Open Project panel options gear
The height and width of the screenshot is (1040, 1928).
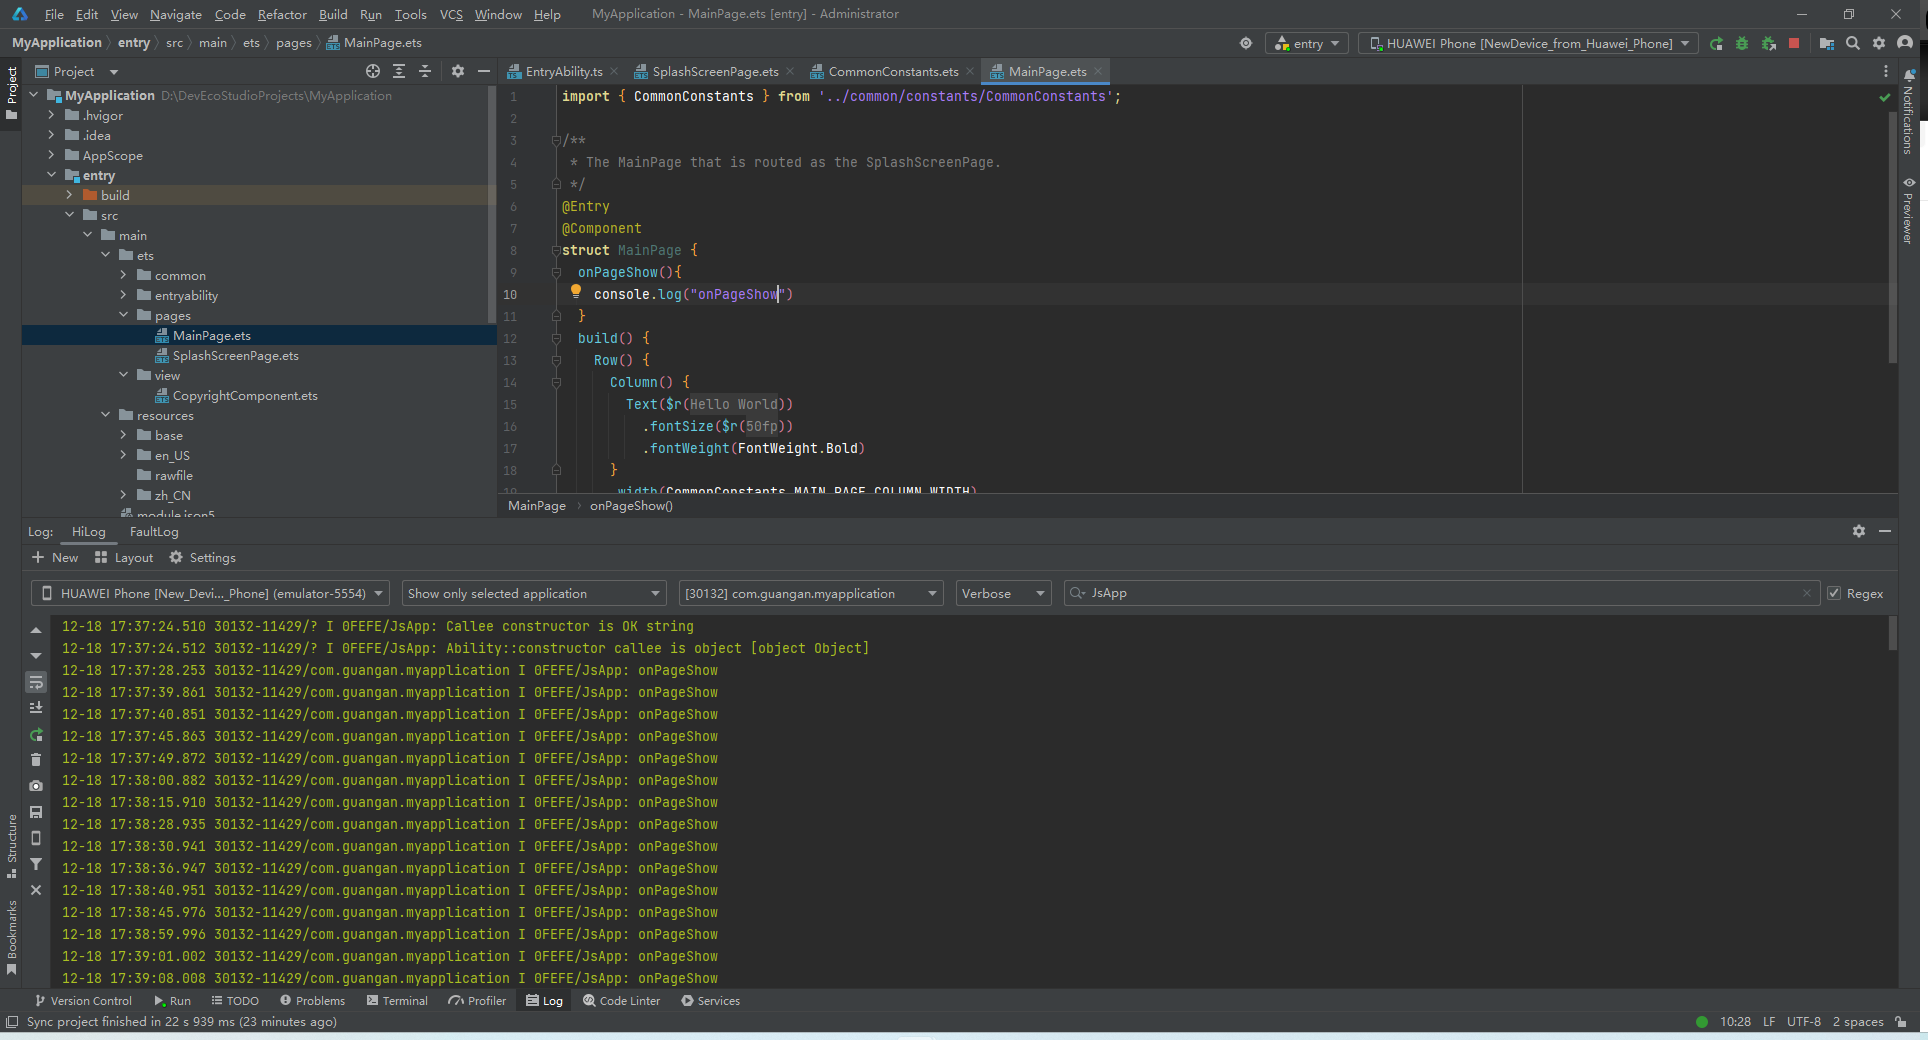458,71
